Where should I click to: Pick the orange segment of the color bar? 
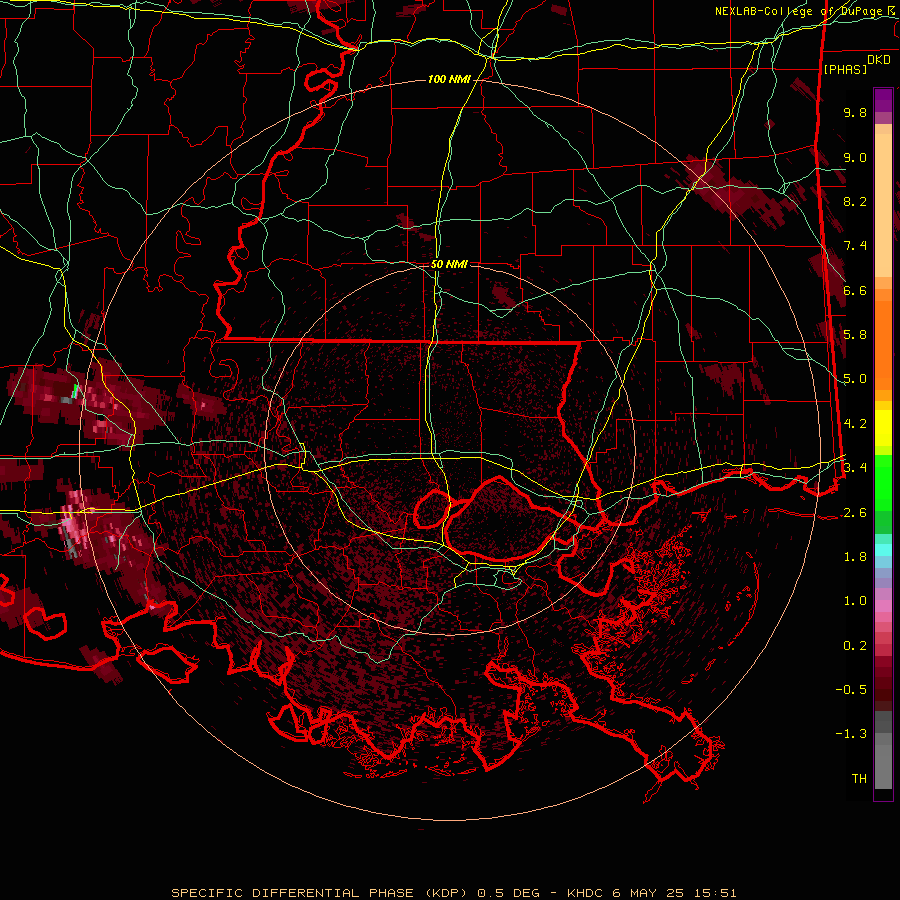(883, 344)
